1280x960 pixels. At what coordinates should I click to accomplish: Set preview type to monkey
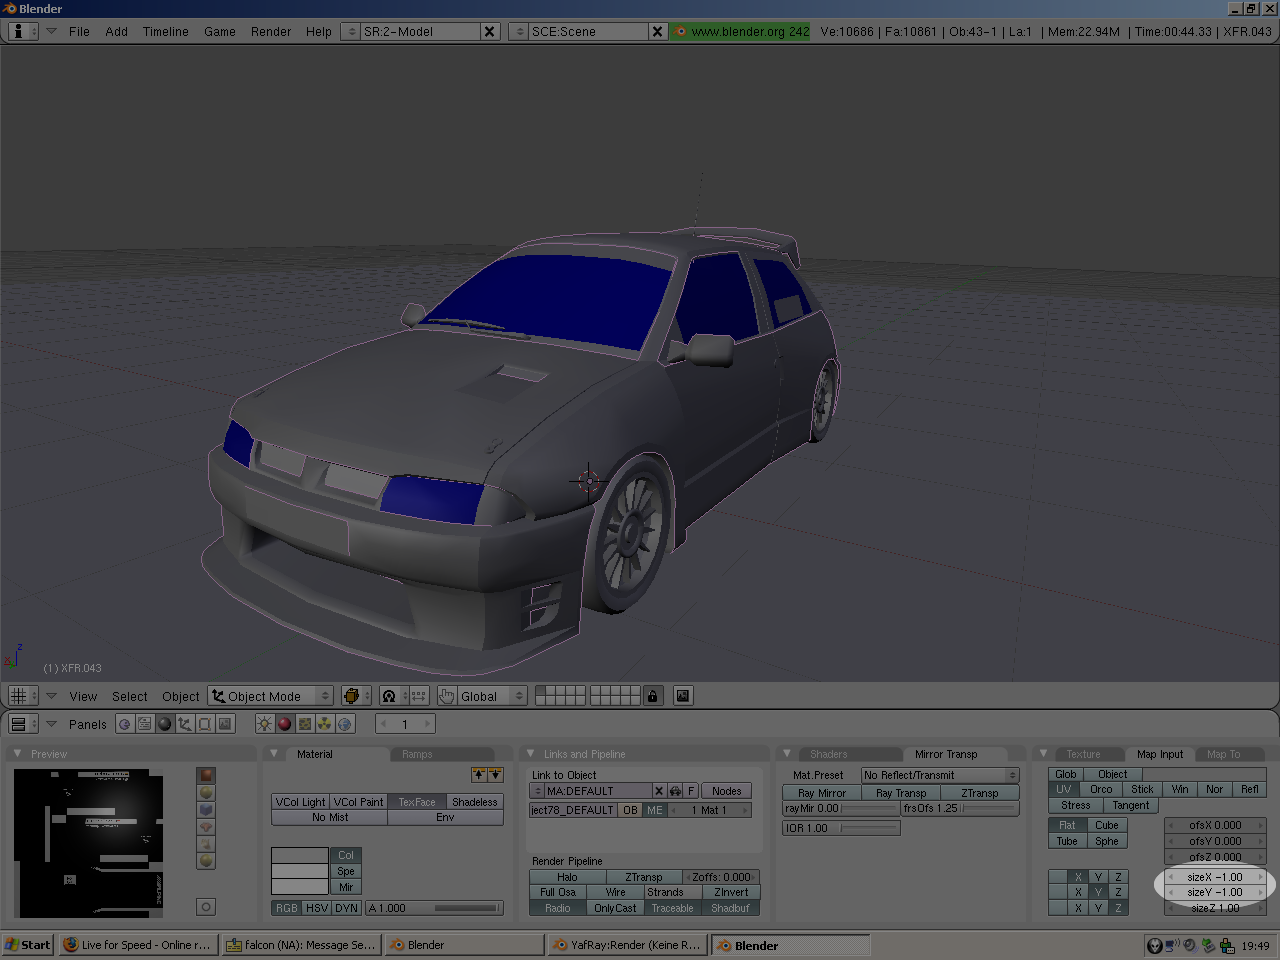click(x=206, y=827)
